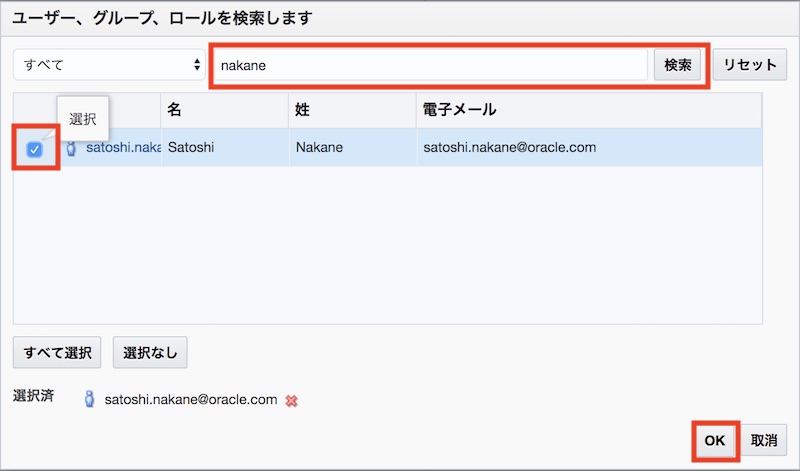Confirm the selection with OK

(714, 441)
